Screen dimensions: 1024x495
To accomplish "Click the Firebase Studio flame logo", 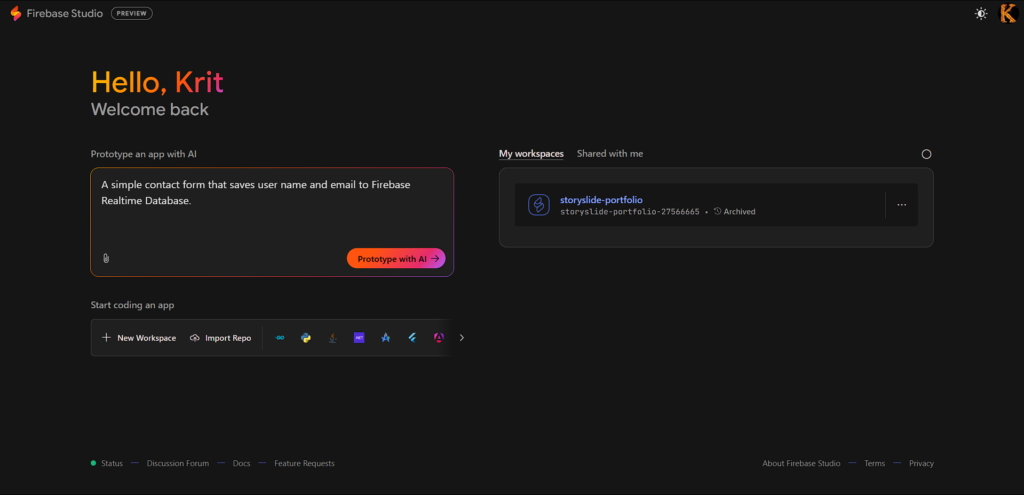I will (x=16, y=13).
